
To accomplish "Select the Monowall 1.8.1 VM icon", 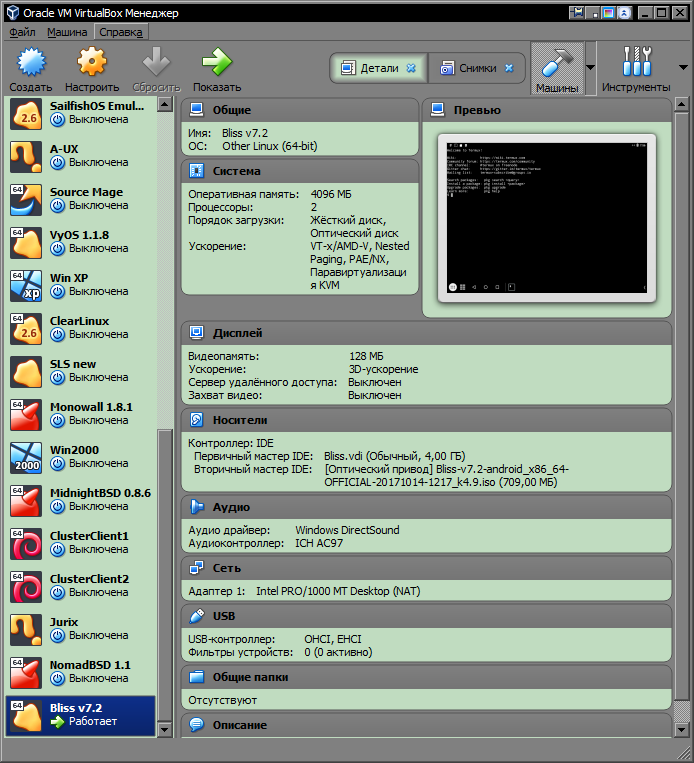I will click(26, 415).
